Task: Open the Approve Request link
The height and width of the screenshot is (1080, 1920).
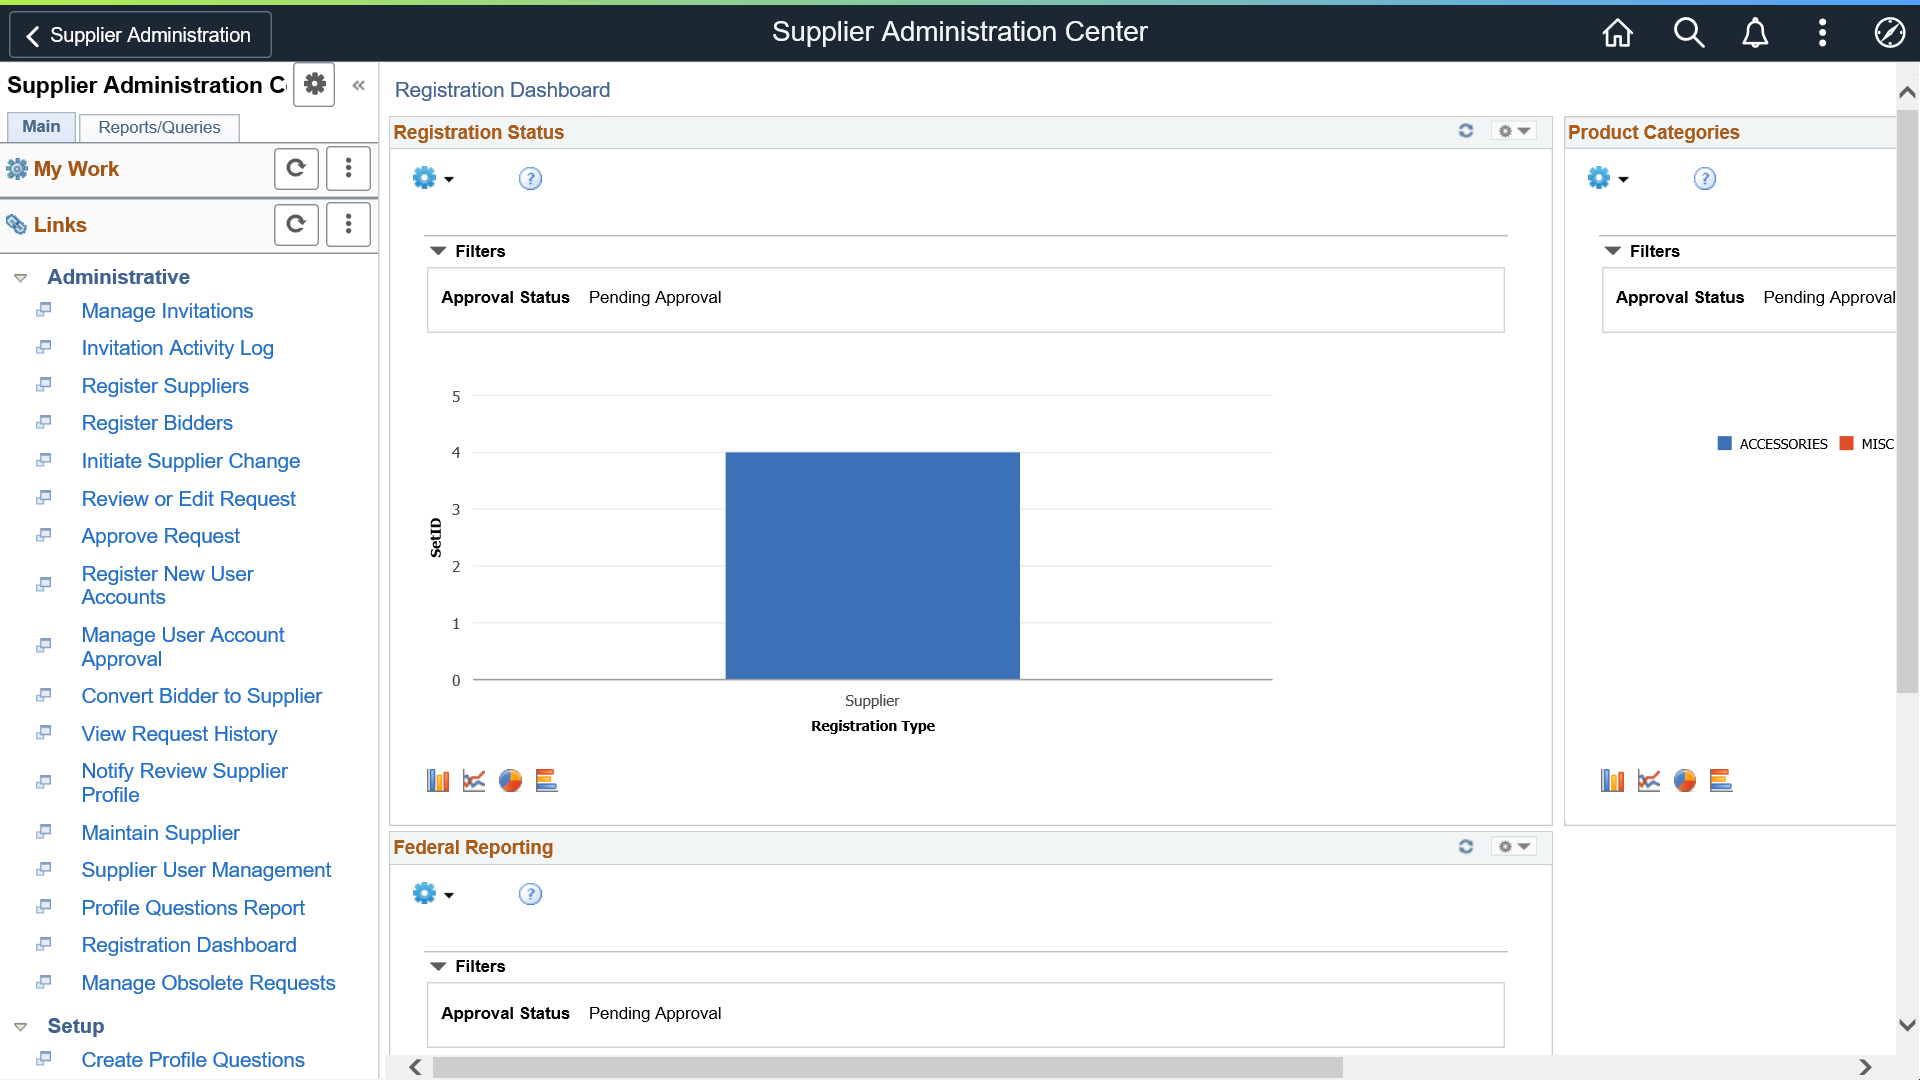Action: coord(161,535)
